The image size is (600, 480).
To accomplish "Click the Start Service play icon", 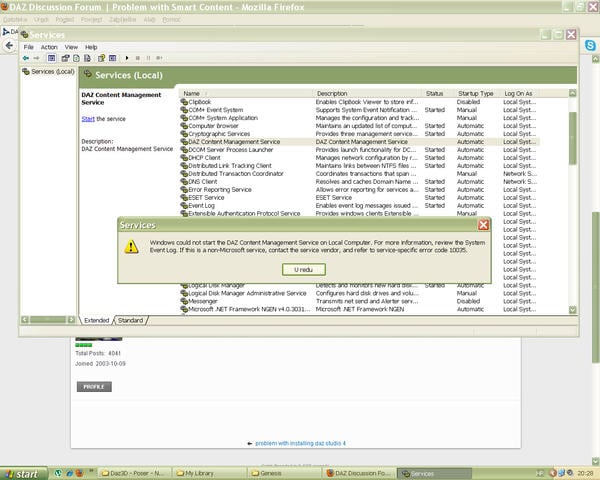I will click(127, 58).
